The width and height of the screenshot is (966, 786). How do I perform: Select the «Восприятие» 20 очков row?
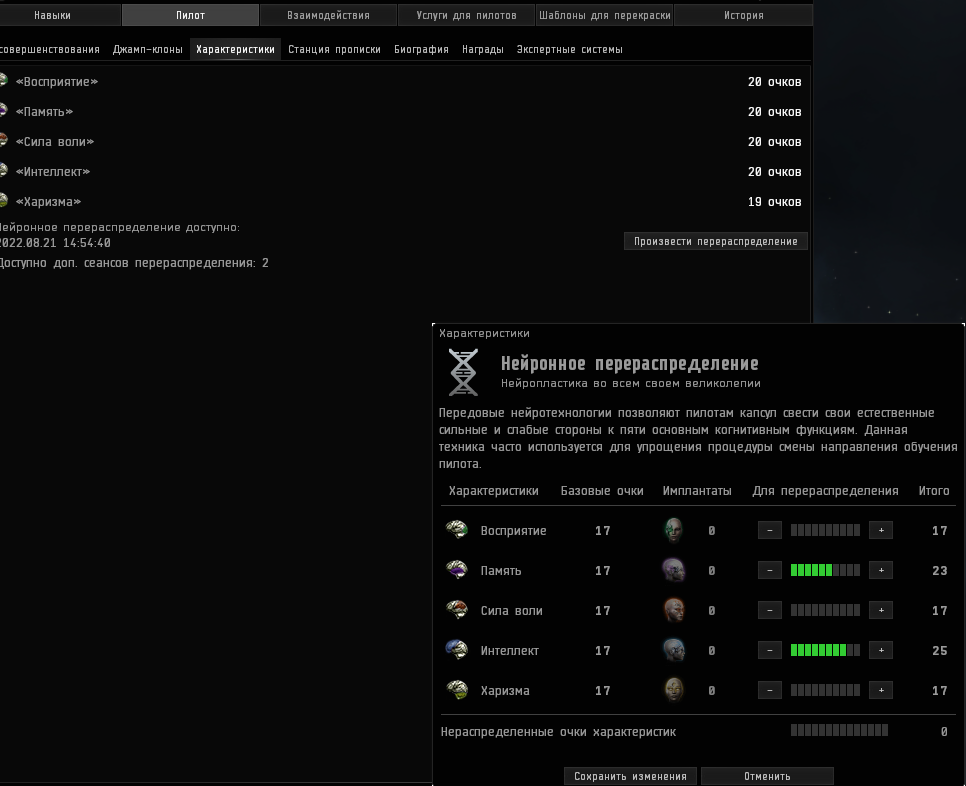point(404,82)
